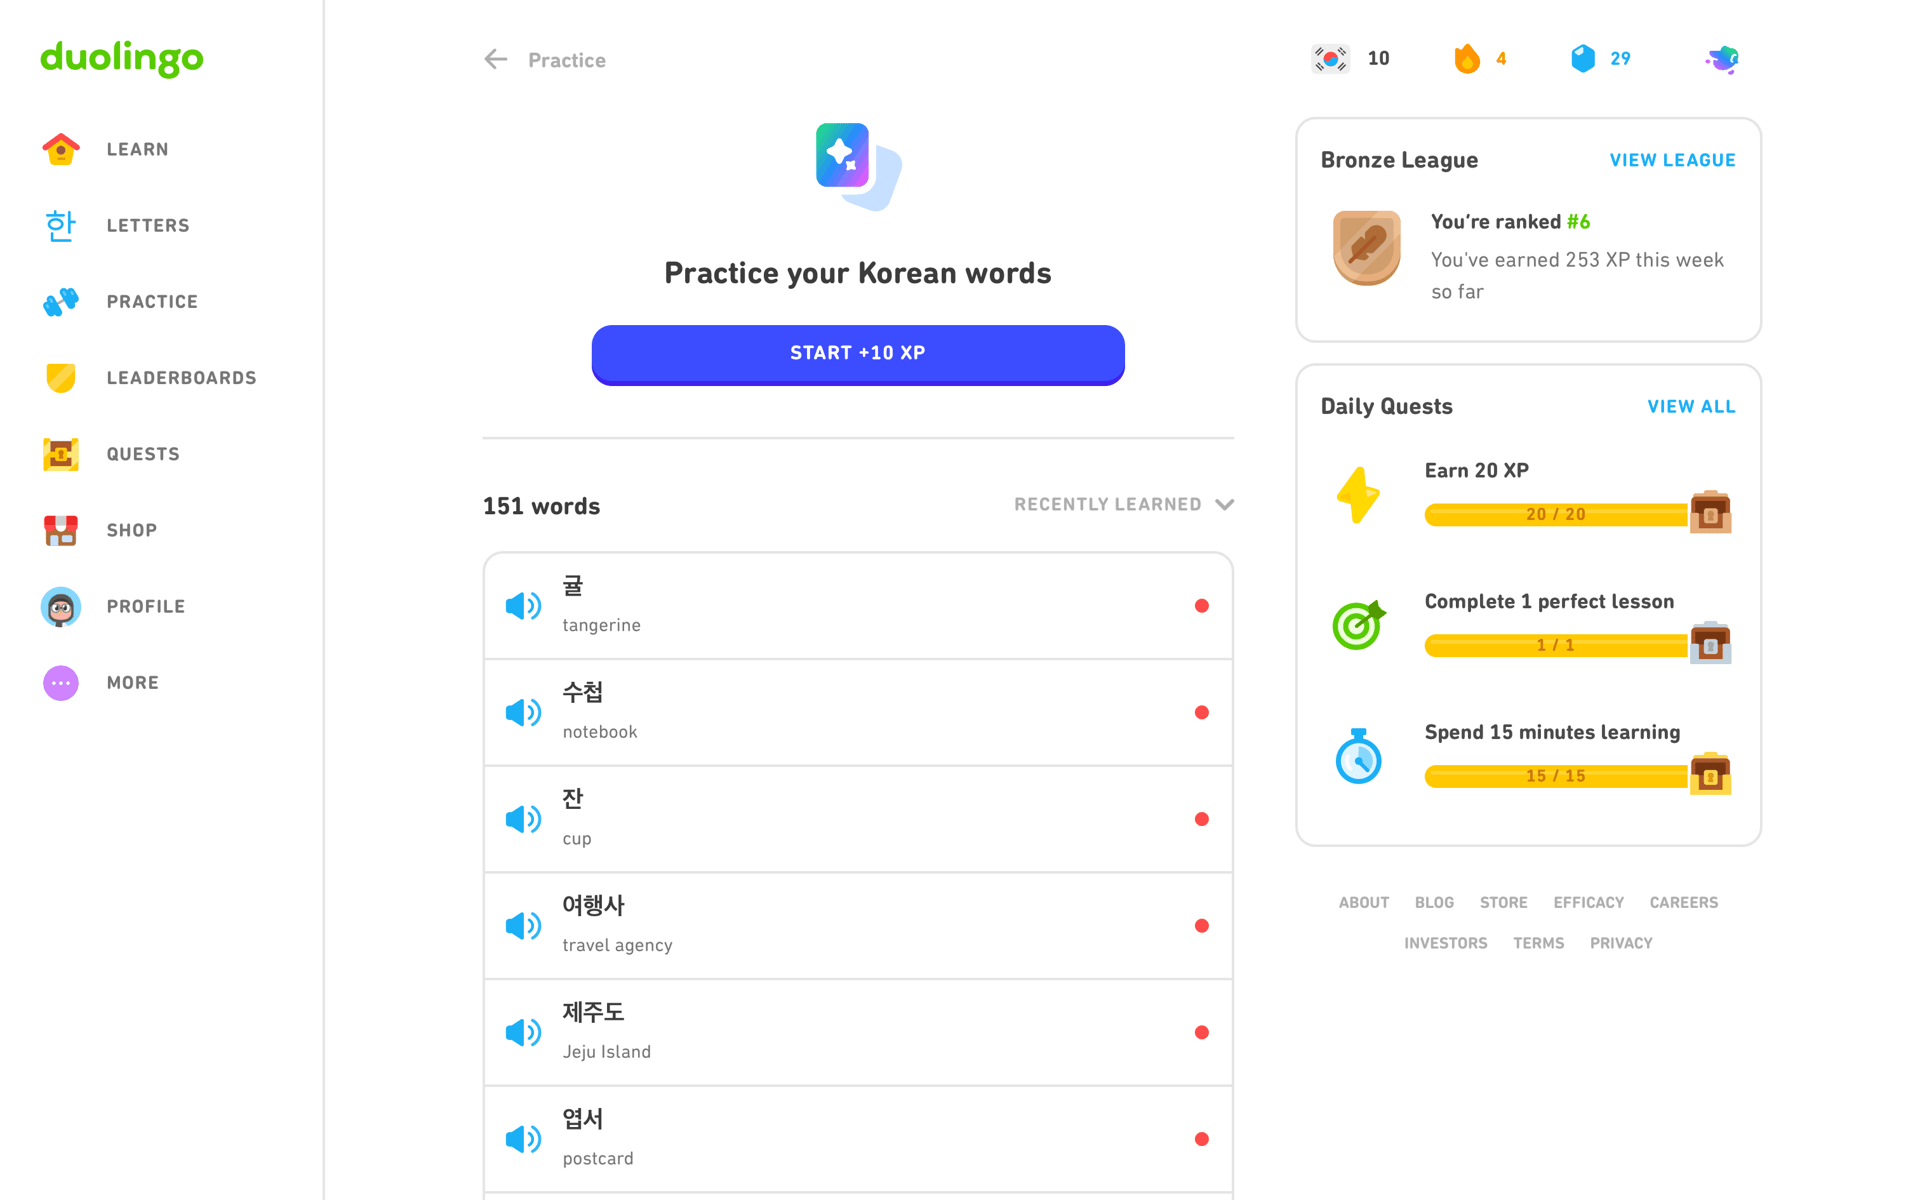Click the Duolingo logo

coord(122,58)
